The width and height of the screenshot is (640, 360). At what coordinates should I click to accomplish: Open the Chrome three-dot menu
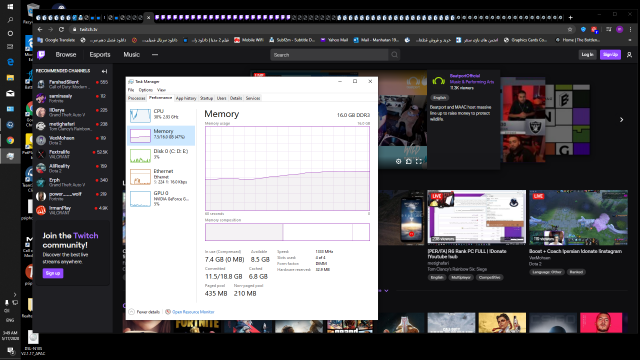631,29
